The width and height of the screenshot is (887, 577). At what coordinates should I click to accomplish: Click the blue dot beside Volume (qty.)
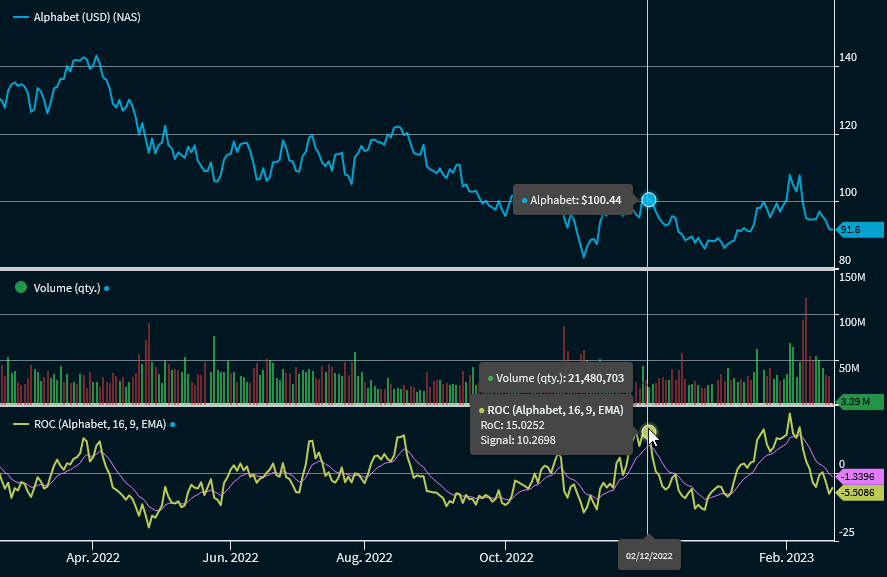(x=107, y=288)
